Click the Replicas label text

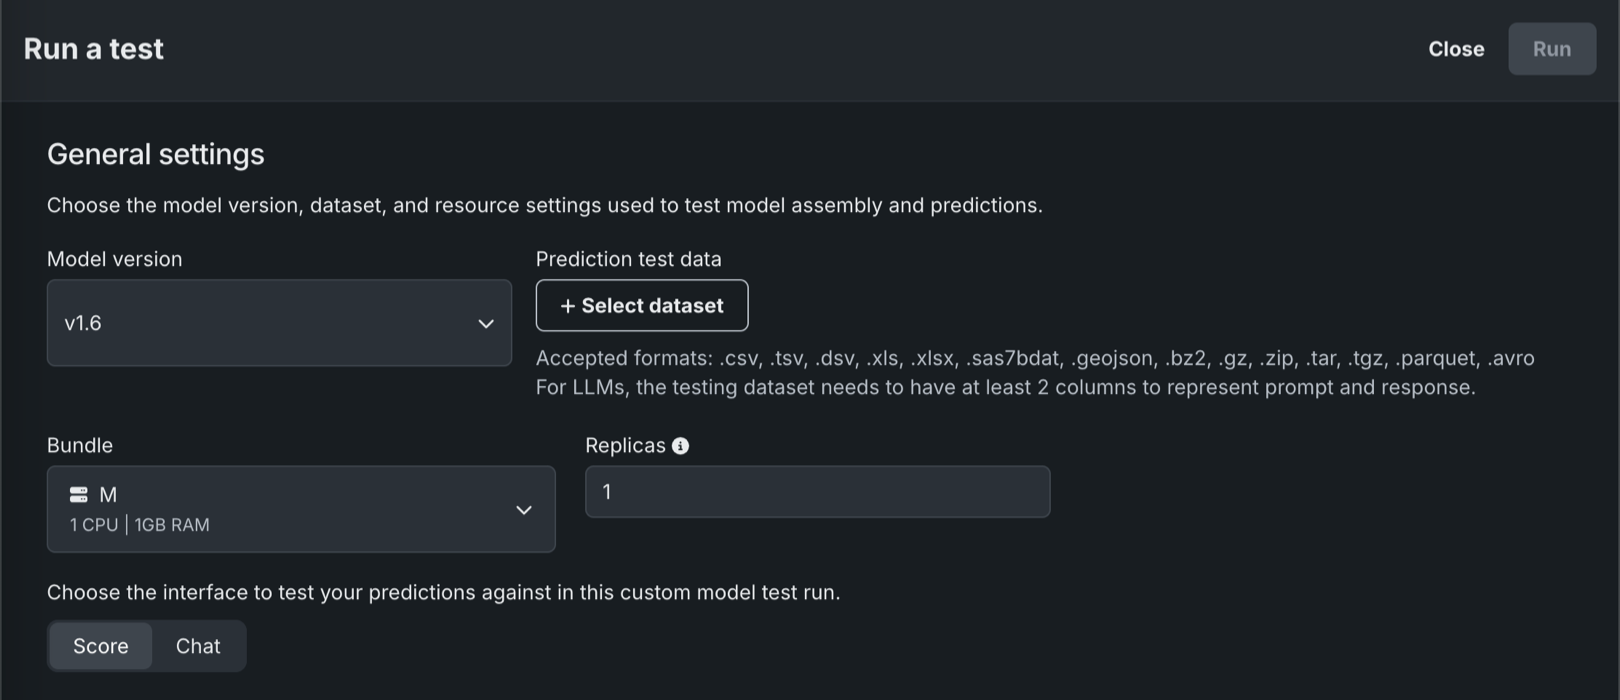[x=625, y=446]
